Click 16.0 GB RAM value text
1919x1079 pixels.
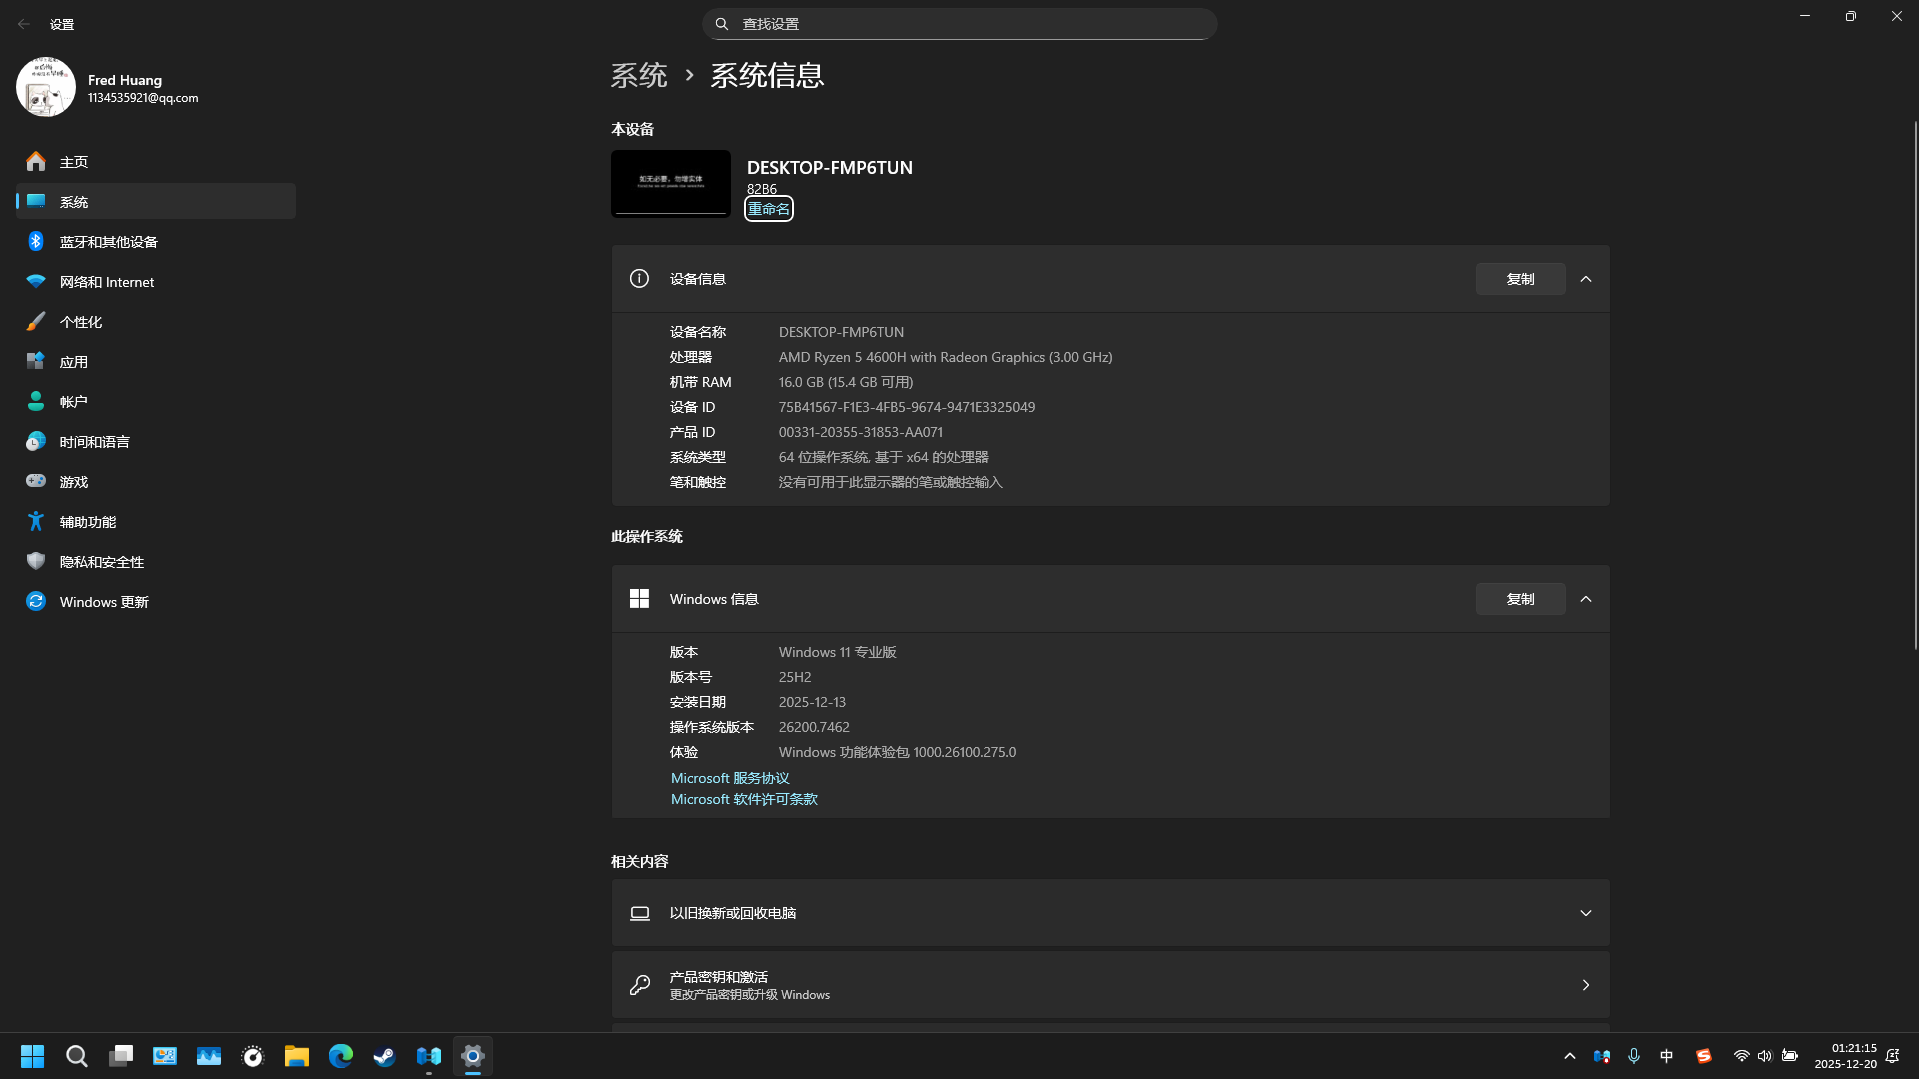(x=846, y=382)
